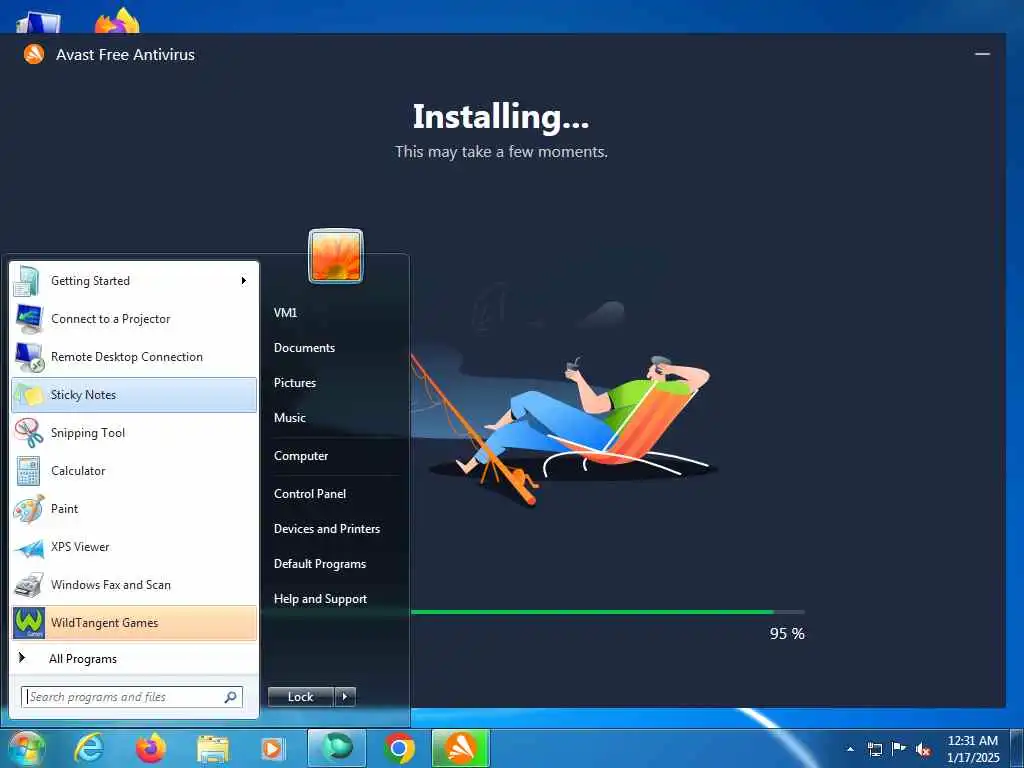Minimize the Avast installer window

pyautogui.click(x=982, y=54)
